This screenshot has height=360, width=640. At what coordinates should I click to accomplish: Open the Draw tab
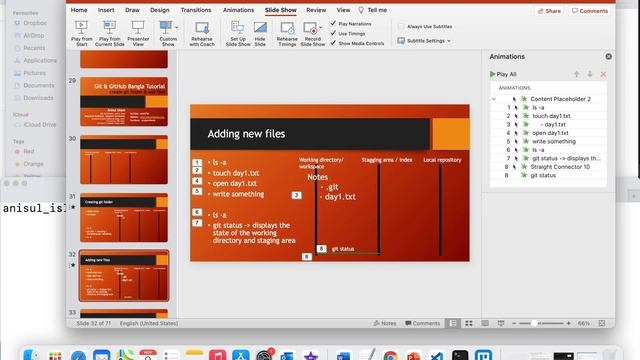(x=132, y=10)
